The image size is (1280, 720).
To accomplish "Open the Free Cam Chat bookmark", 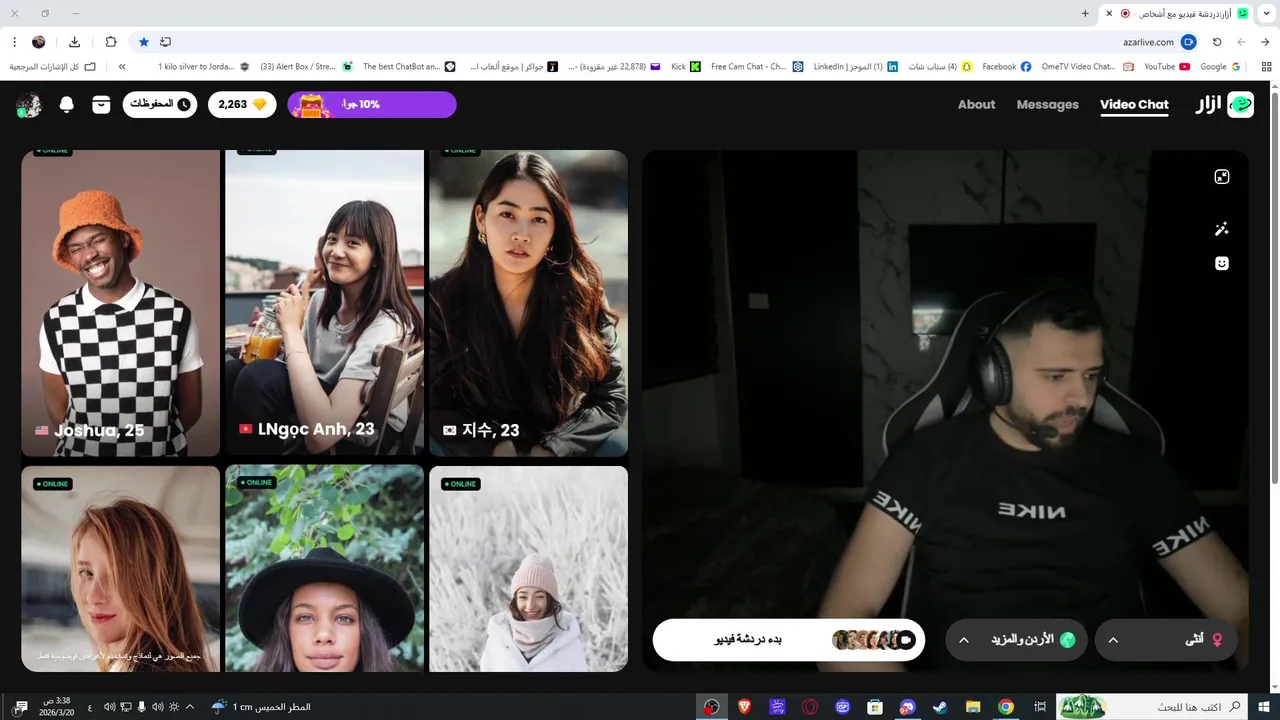I will 757,66.
